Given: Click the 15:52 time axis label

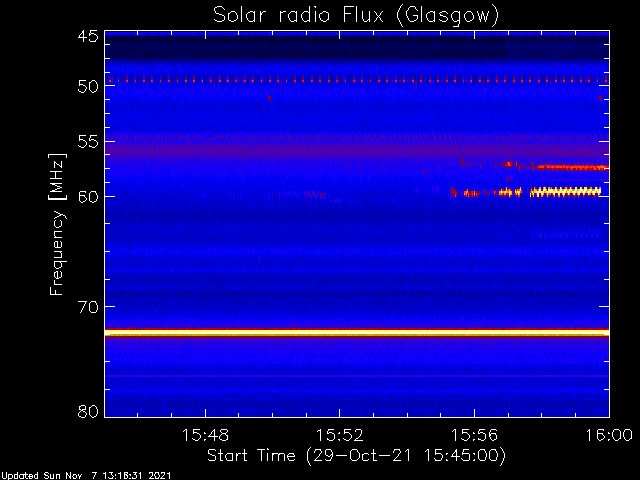Looking at the screenshot, I should pyautogui.click(x=340, y=435).
